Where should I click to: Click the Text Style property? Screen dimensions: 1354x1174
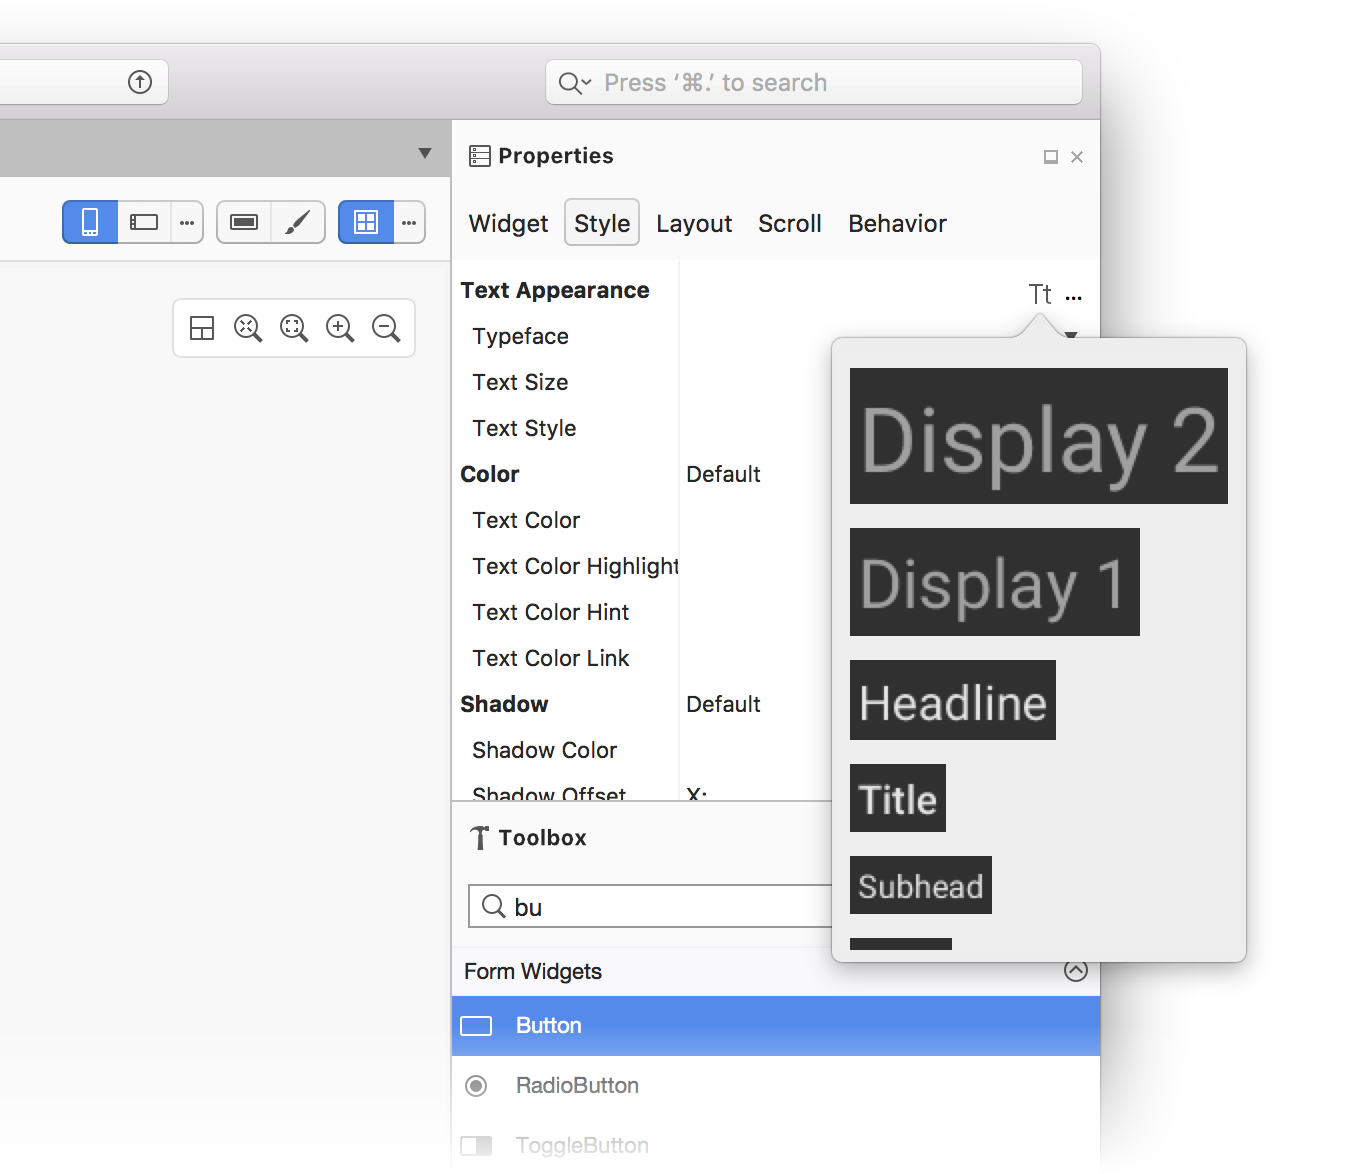(524, 428)
